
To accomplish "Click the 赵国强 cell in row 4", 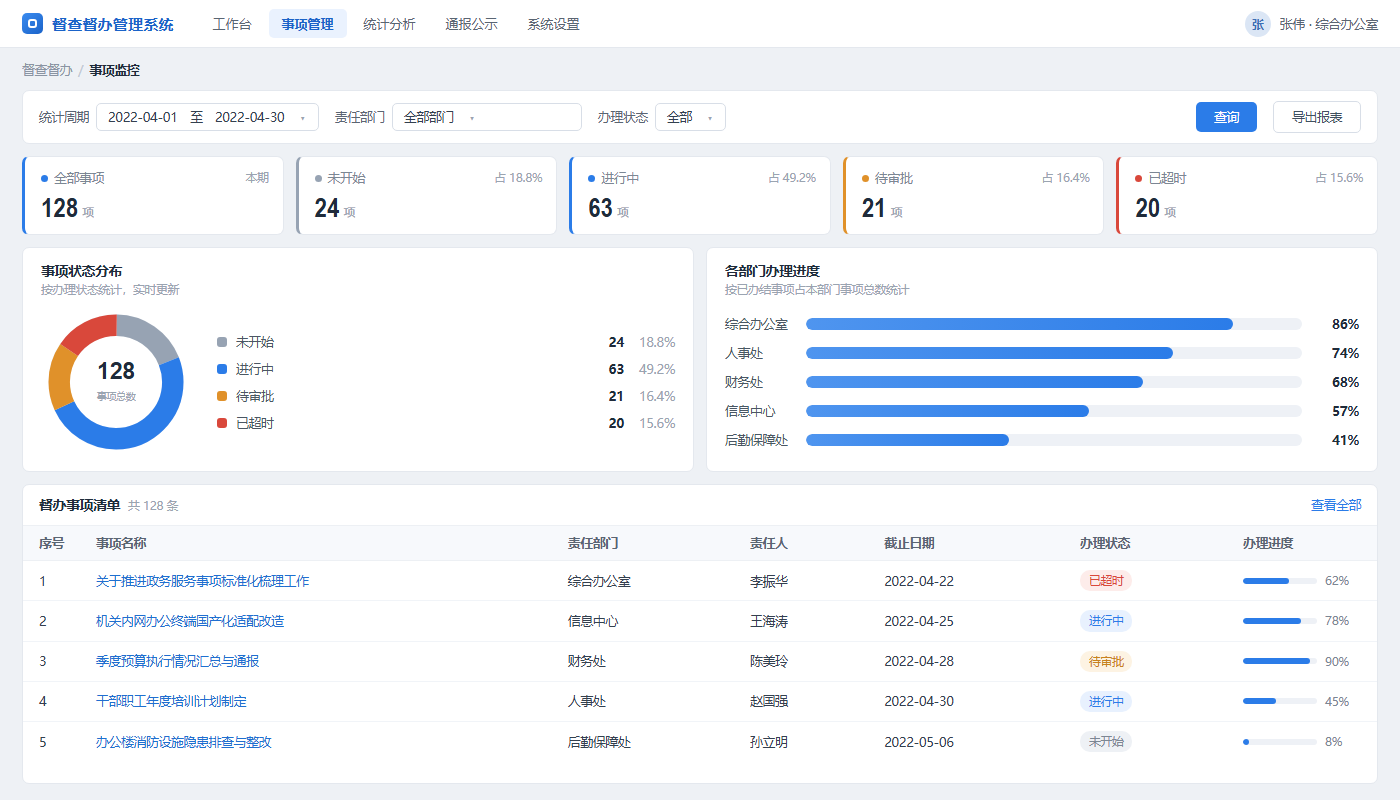I will pyautogui.click(x=769, y=701).
